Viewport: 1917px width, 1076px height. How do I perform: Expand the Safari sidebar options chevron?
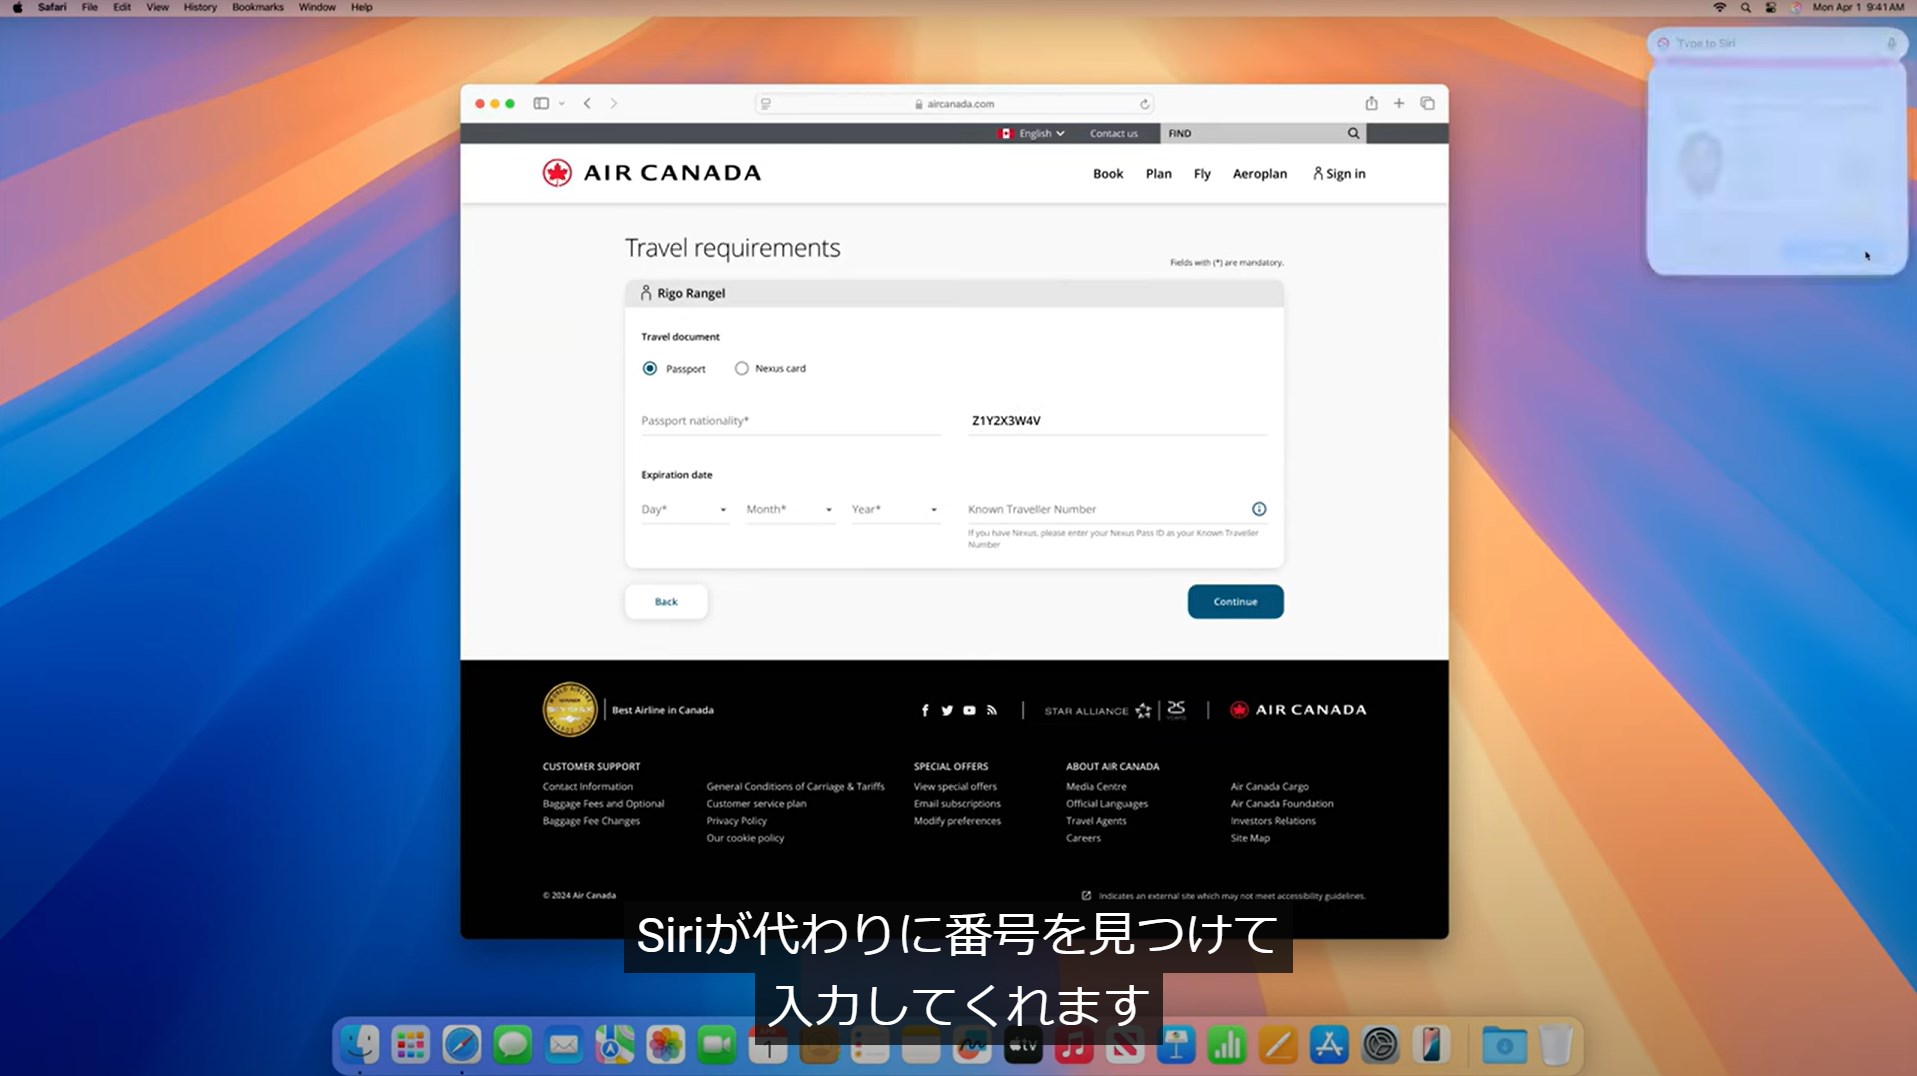pos(562,104)
